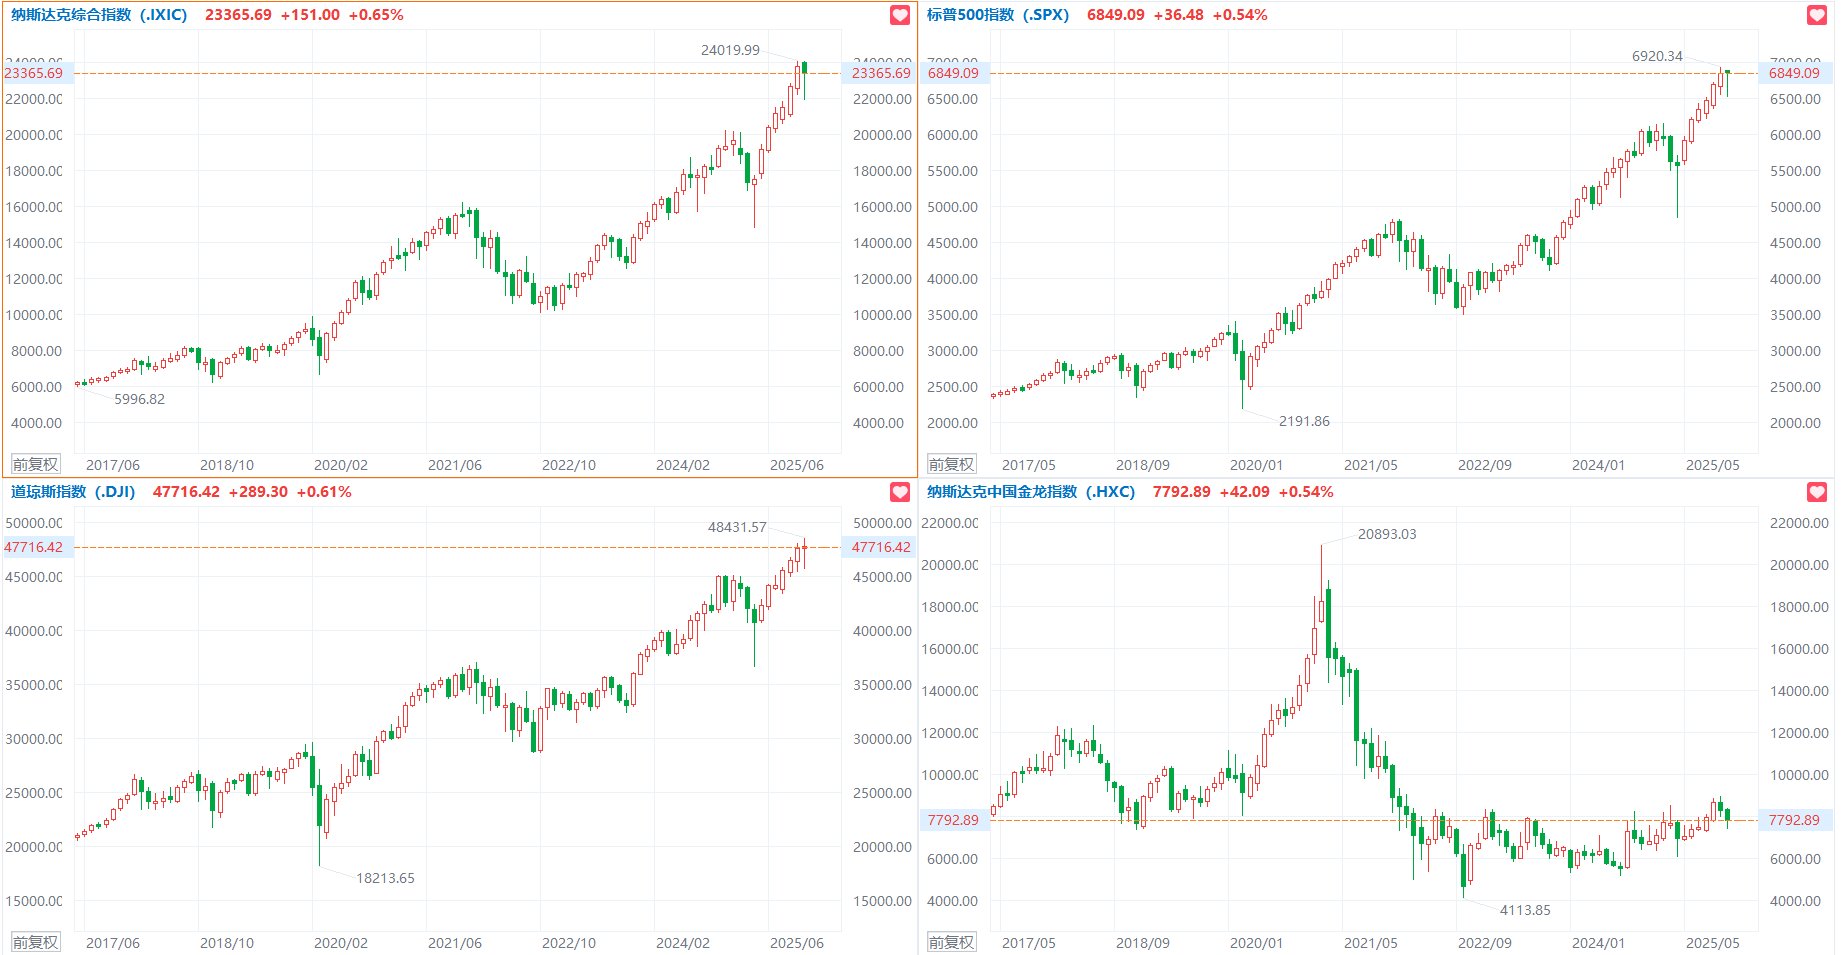Expand the 前复权 option under the Dow Jones chart
This screenshot has width=1845, height=955.
pyautogui.click(x=35, y=942)
